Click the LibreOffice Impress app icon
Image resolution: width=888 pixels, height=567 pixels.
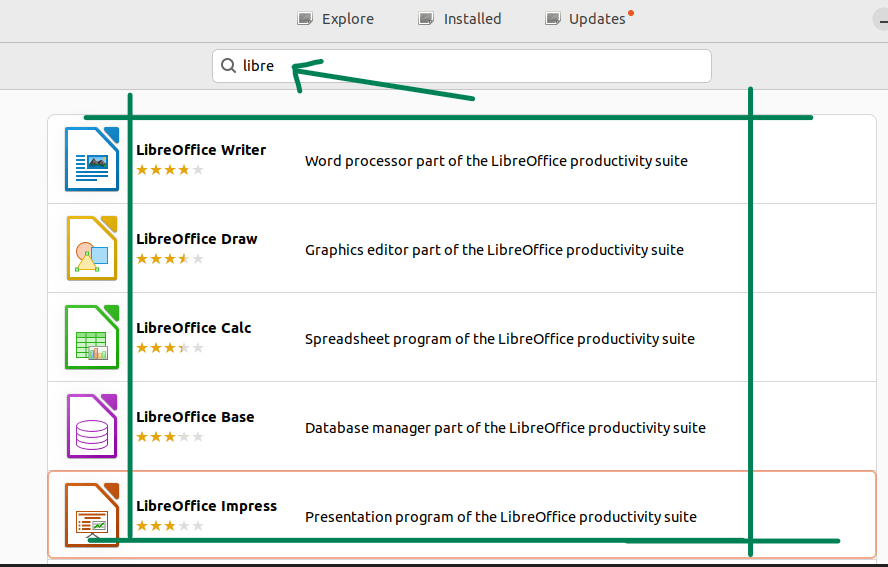coord(92,515)
